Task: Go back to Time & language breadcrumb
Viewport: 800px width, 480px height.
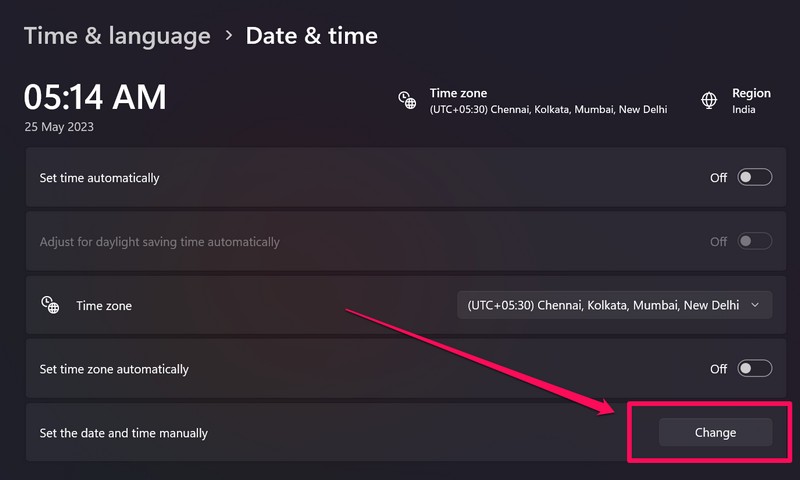Action: pos(117,37)
